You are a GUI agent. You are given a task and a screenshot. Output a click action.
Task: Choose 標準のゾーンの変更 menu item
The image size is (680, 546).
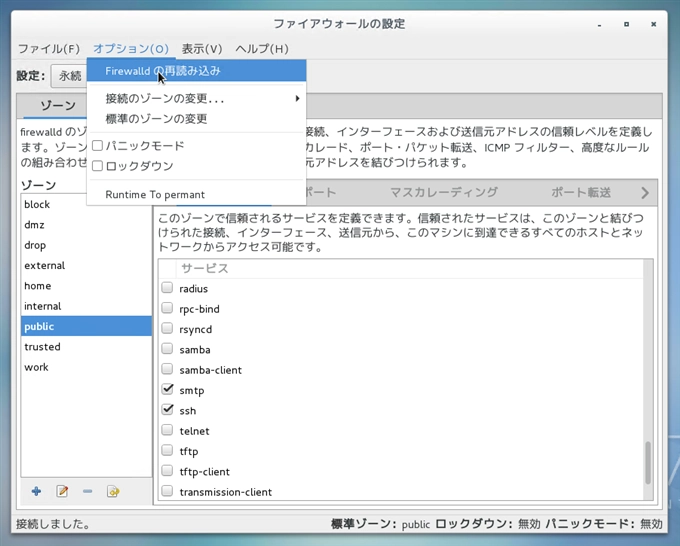point(196,118)
